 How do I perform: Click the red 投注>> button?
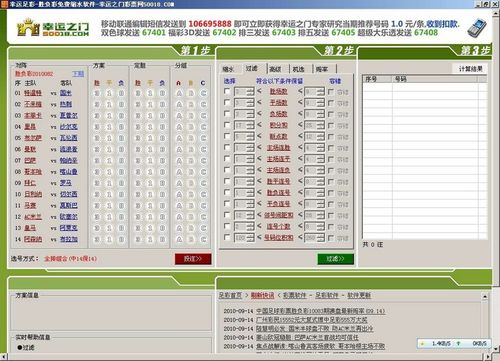click(193, 259)
